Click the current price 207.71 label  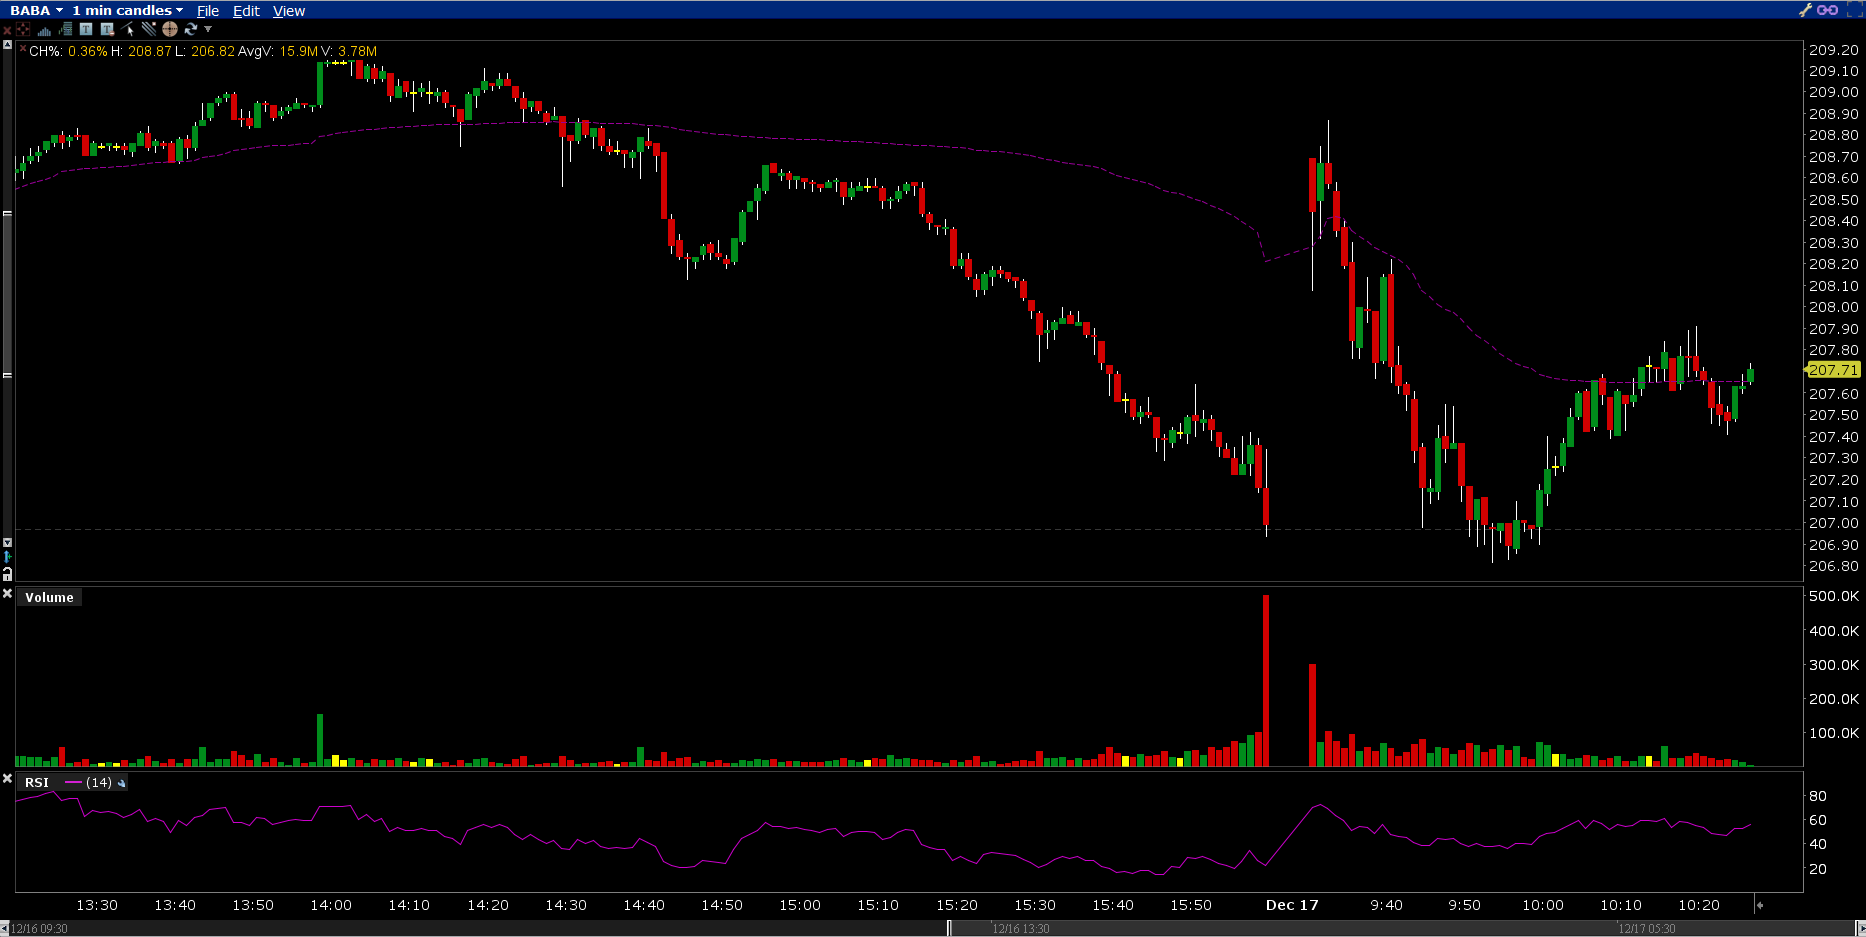click(x=1833, y=370)
